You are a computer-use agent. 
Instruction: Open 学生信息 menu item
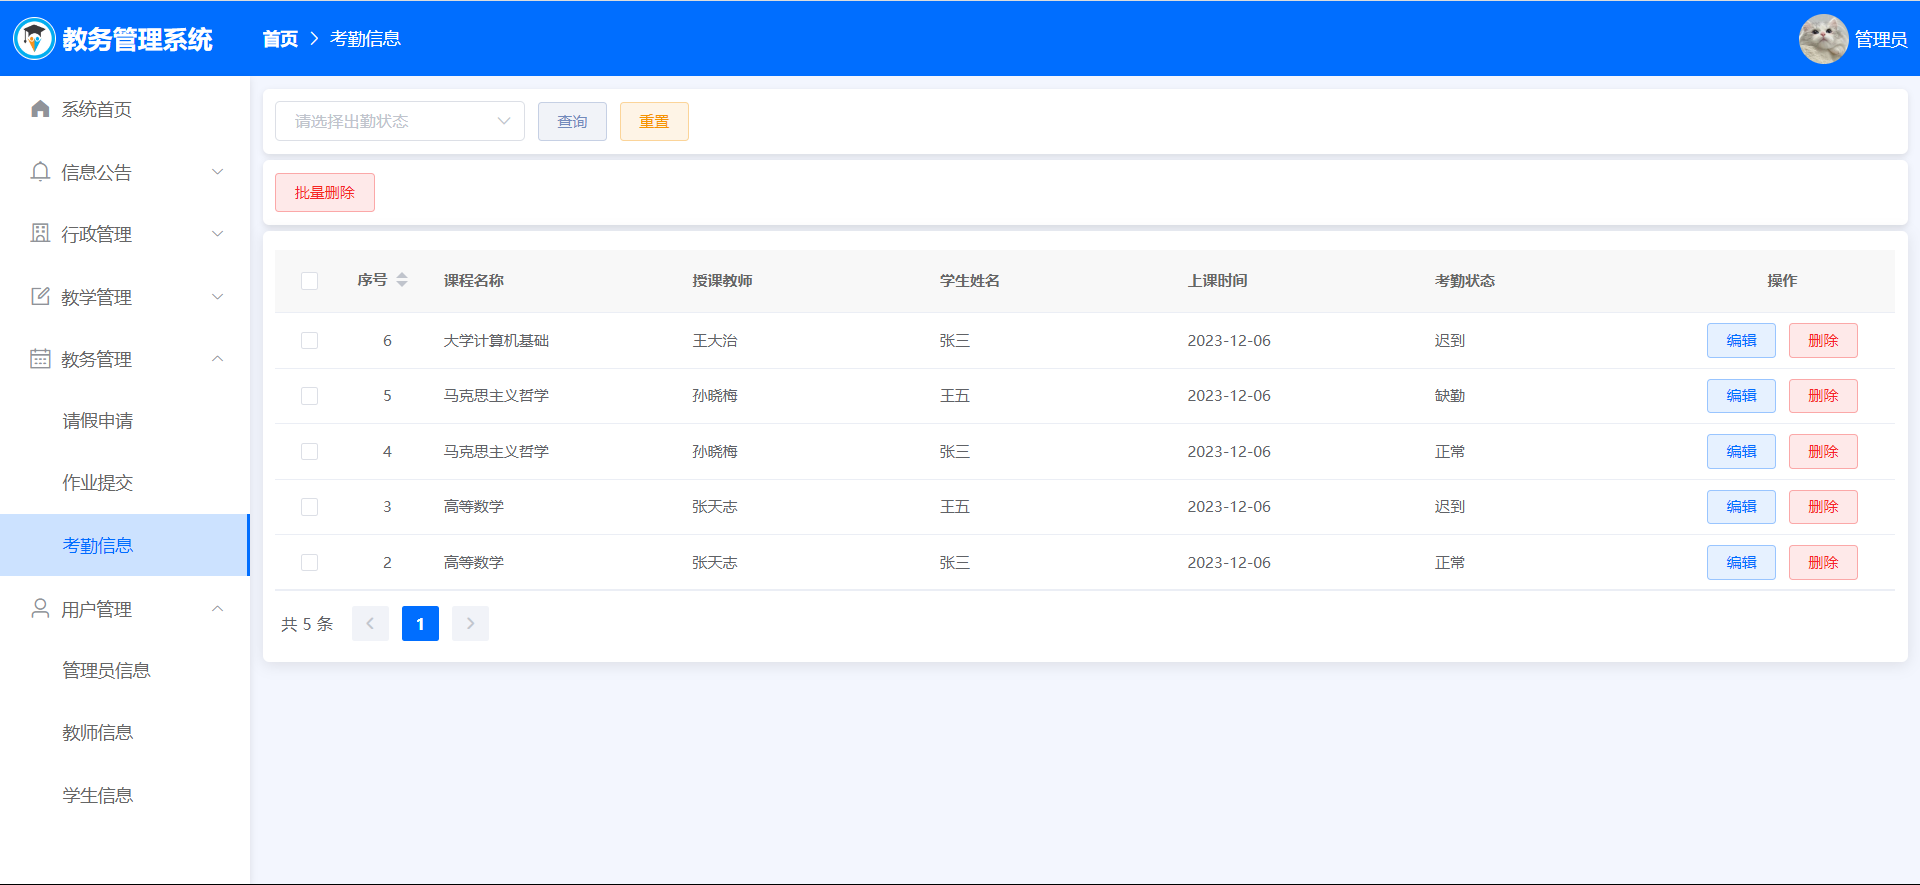[124, 795]
